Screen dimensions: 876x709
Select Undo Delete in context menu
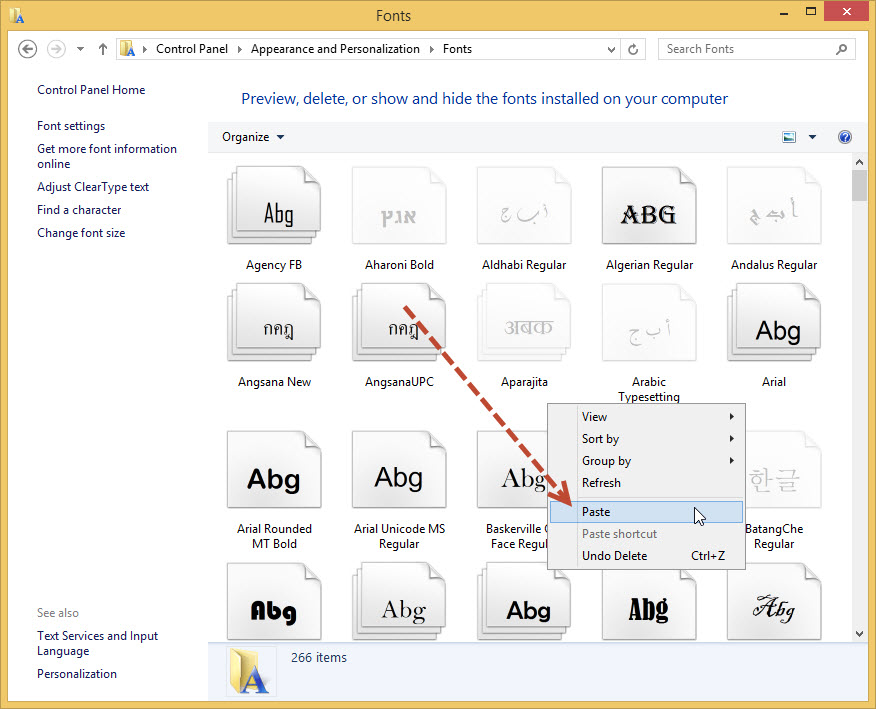click(x=614, y=556)
